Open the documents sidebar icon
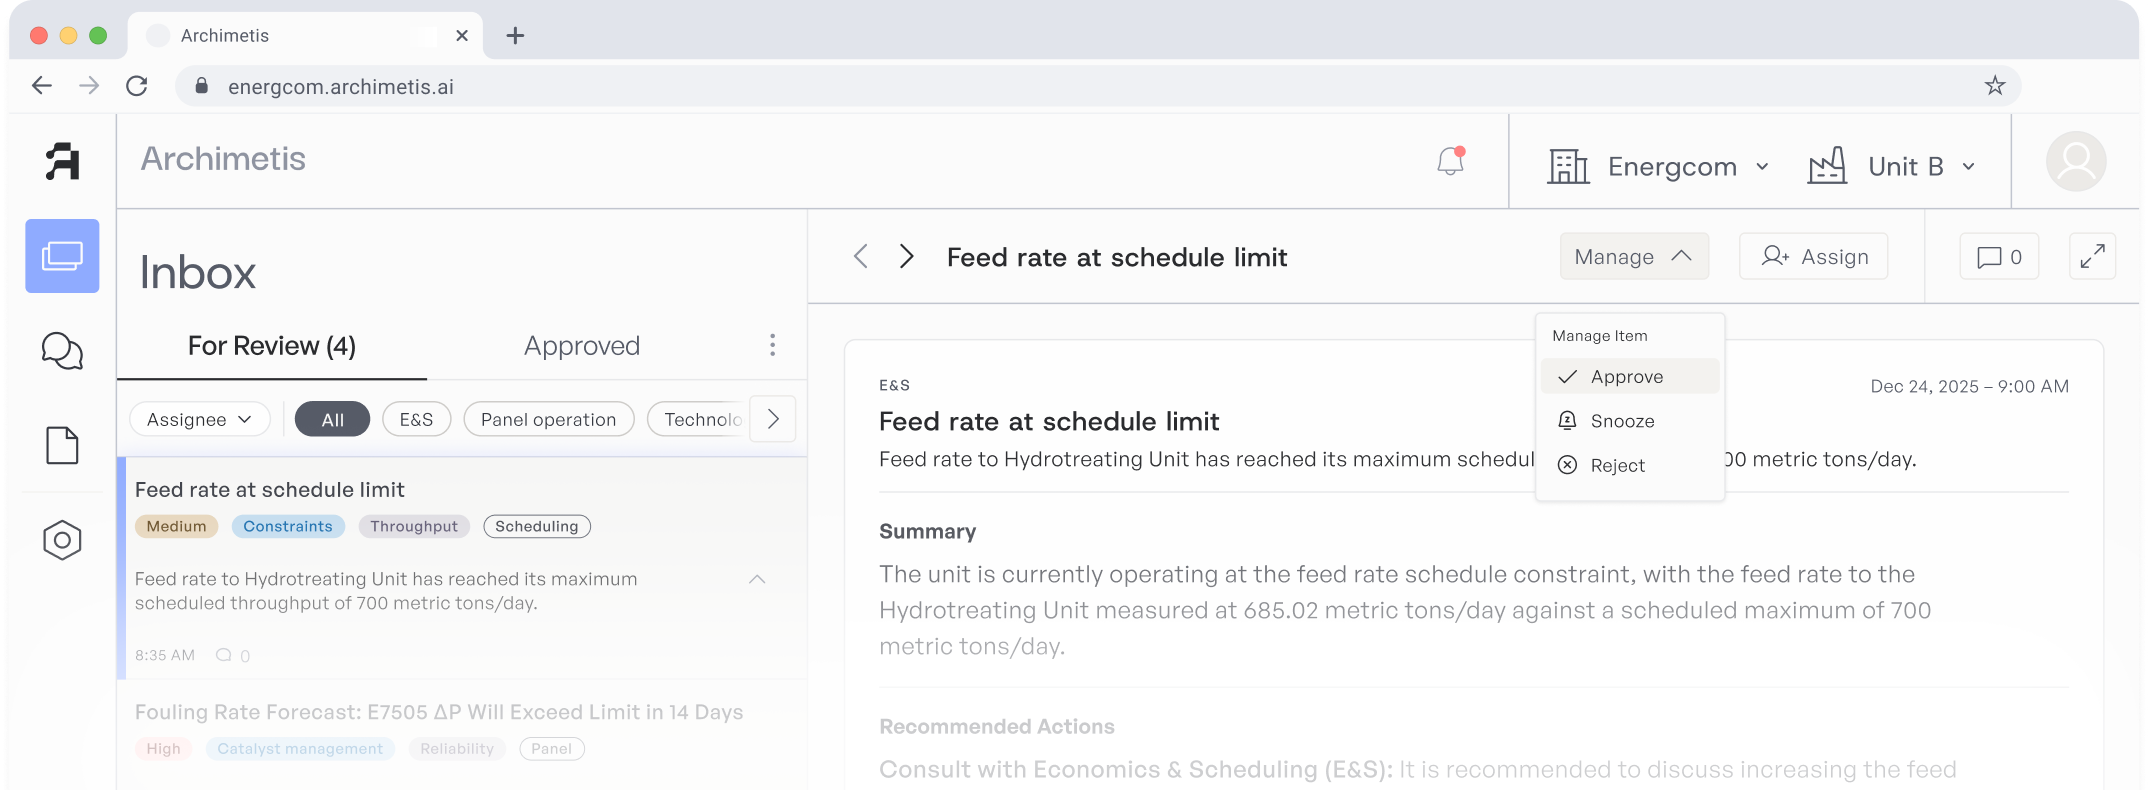The height and width of the screenshot is (790, 2149). (x=62, y=445)
